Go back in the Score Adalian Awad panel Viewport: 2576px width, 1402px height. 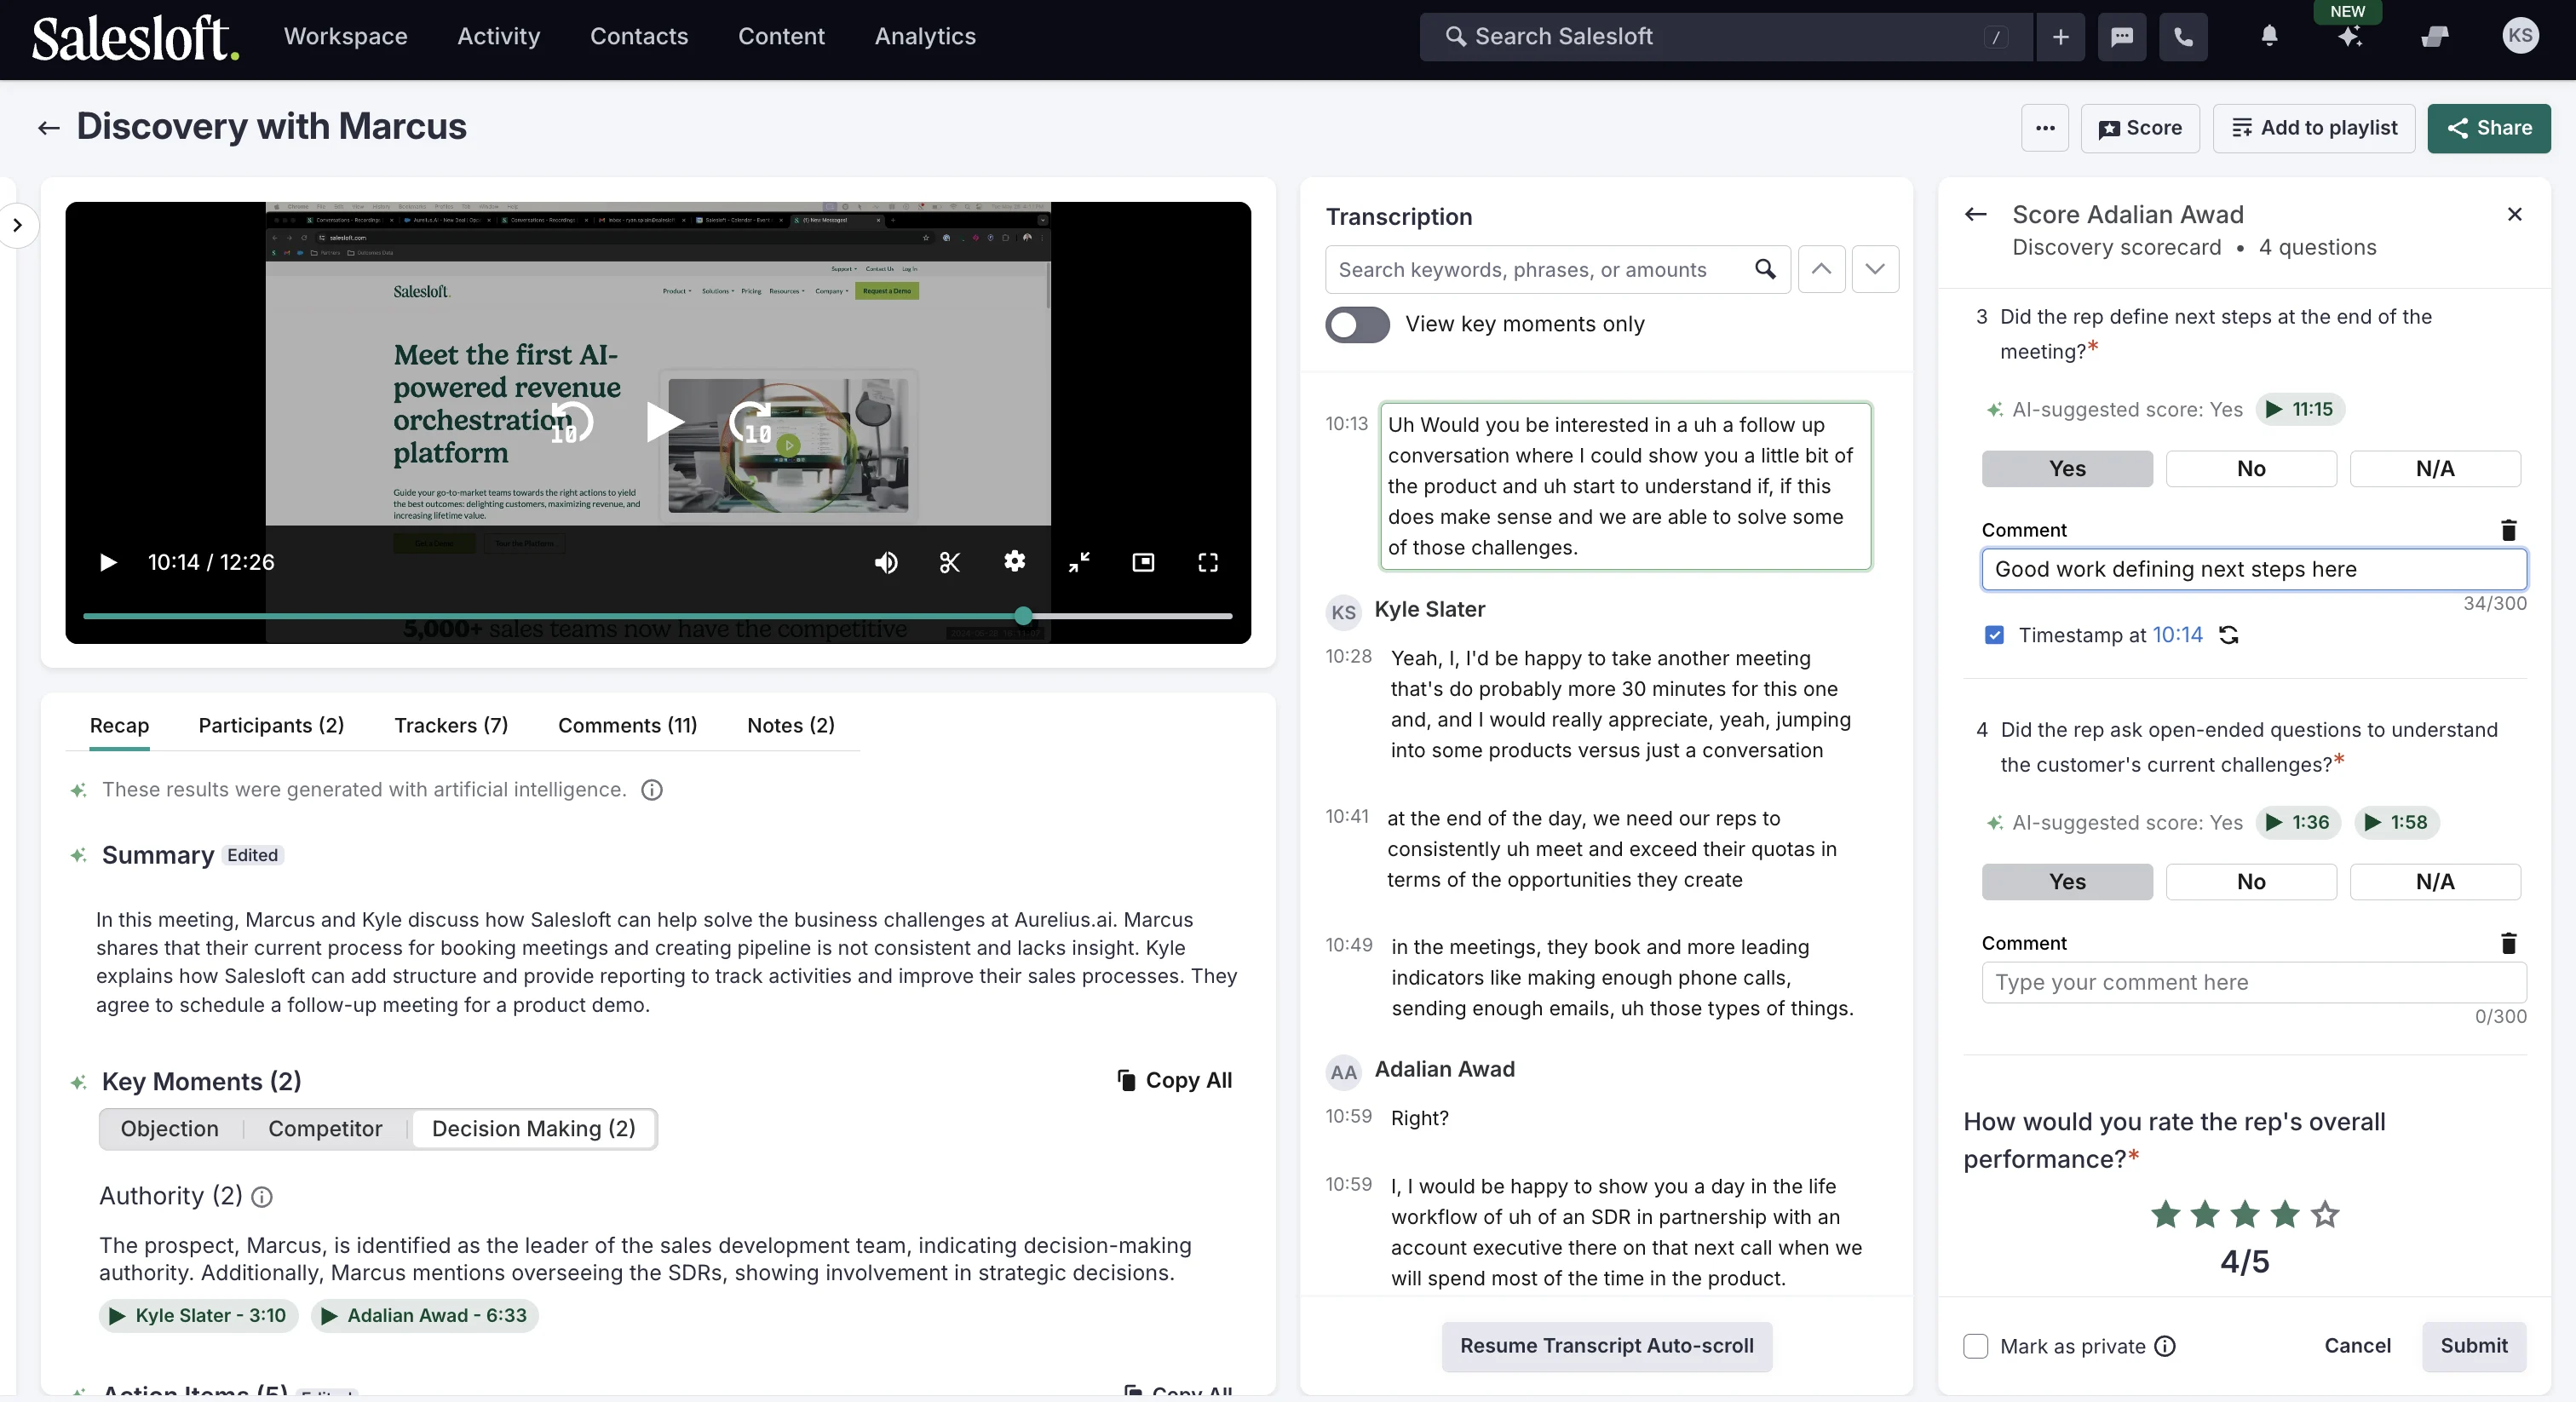point(1975,214)
